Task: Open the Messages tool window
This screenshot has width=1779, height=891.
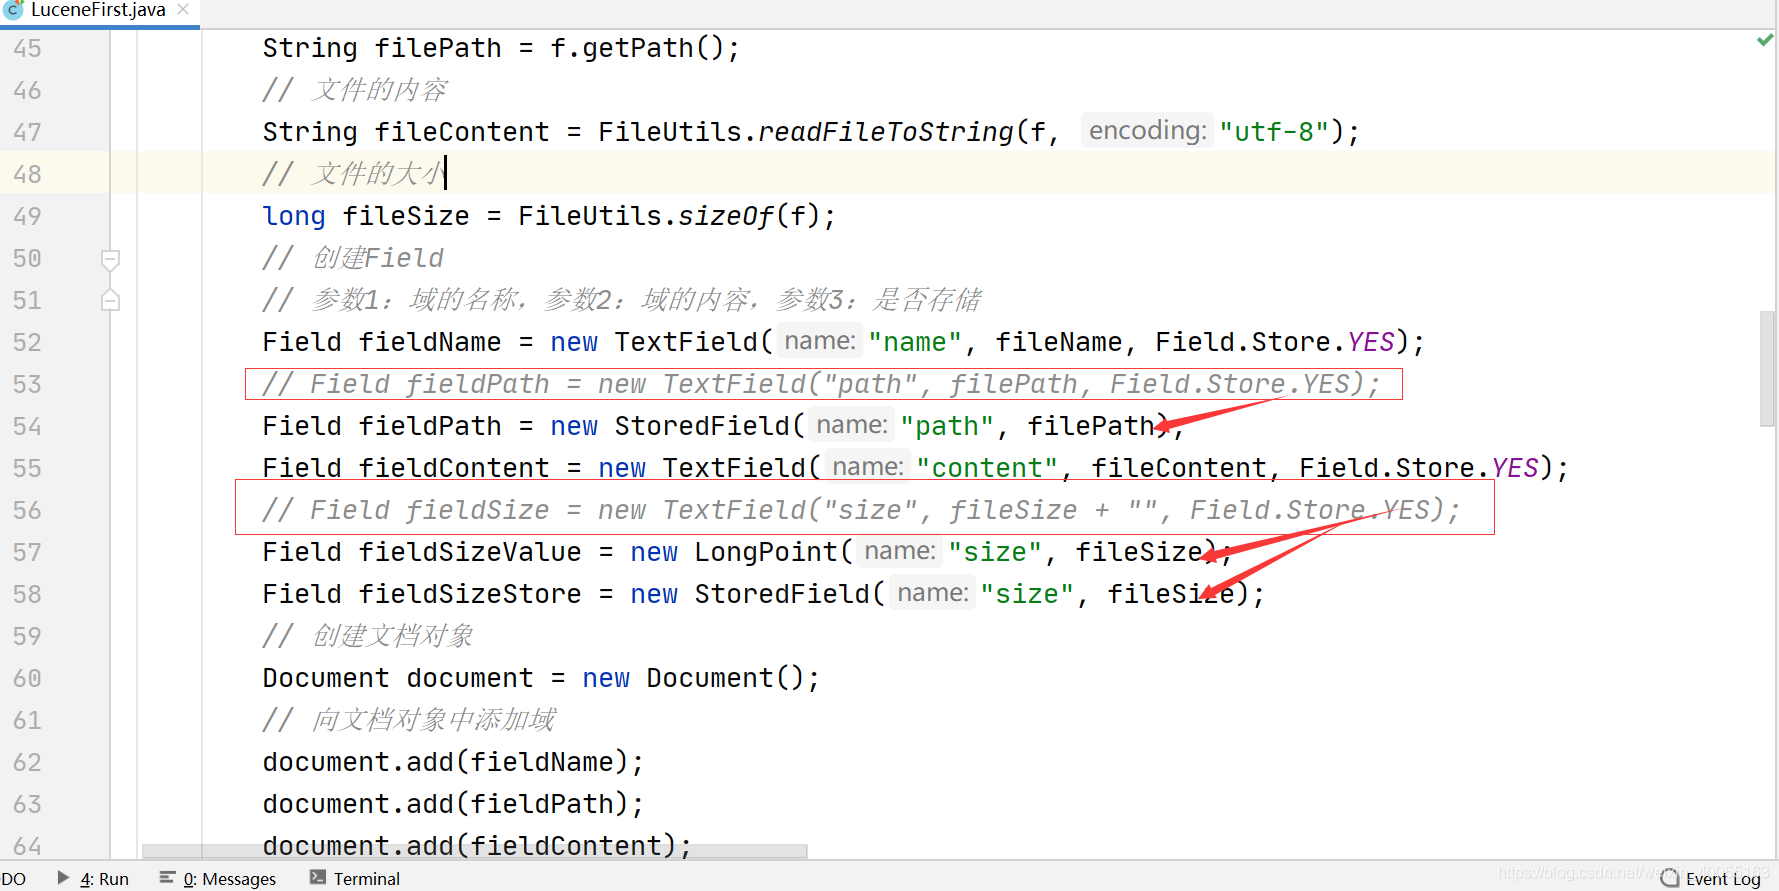Action: coord(218,878)
